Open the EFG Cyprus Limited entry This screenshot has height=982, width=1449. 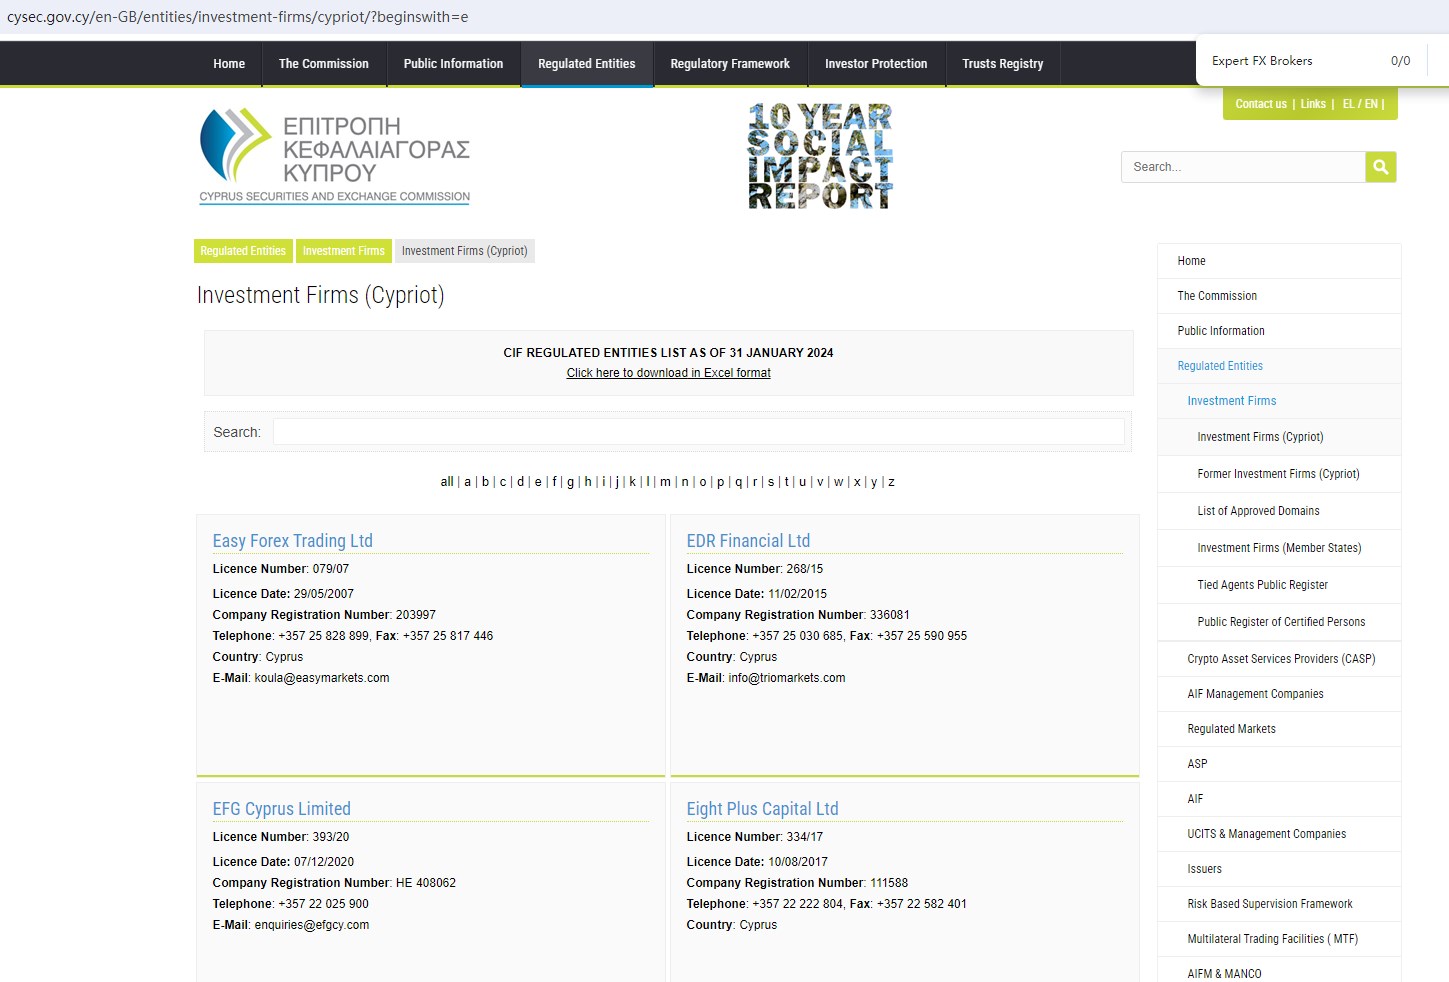(x=281, y=809)
